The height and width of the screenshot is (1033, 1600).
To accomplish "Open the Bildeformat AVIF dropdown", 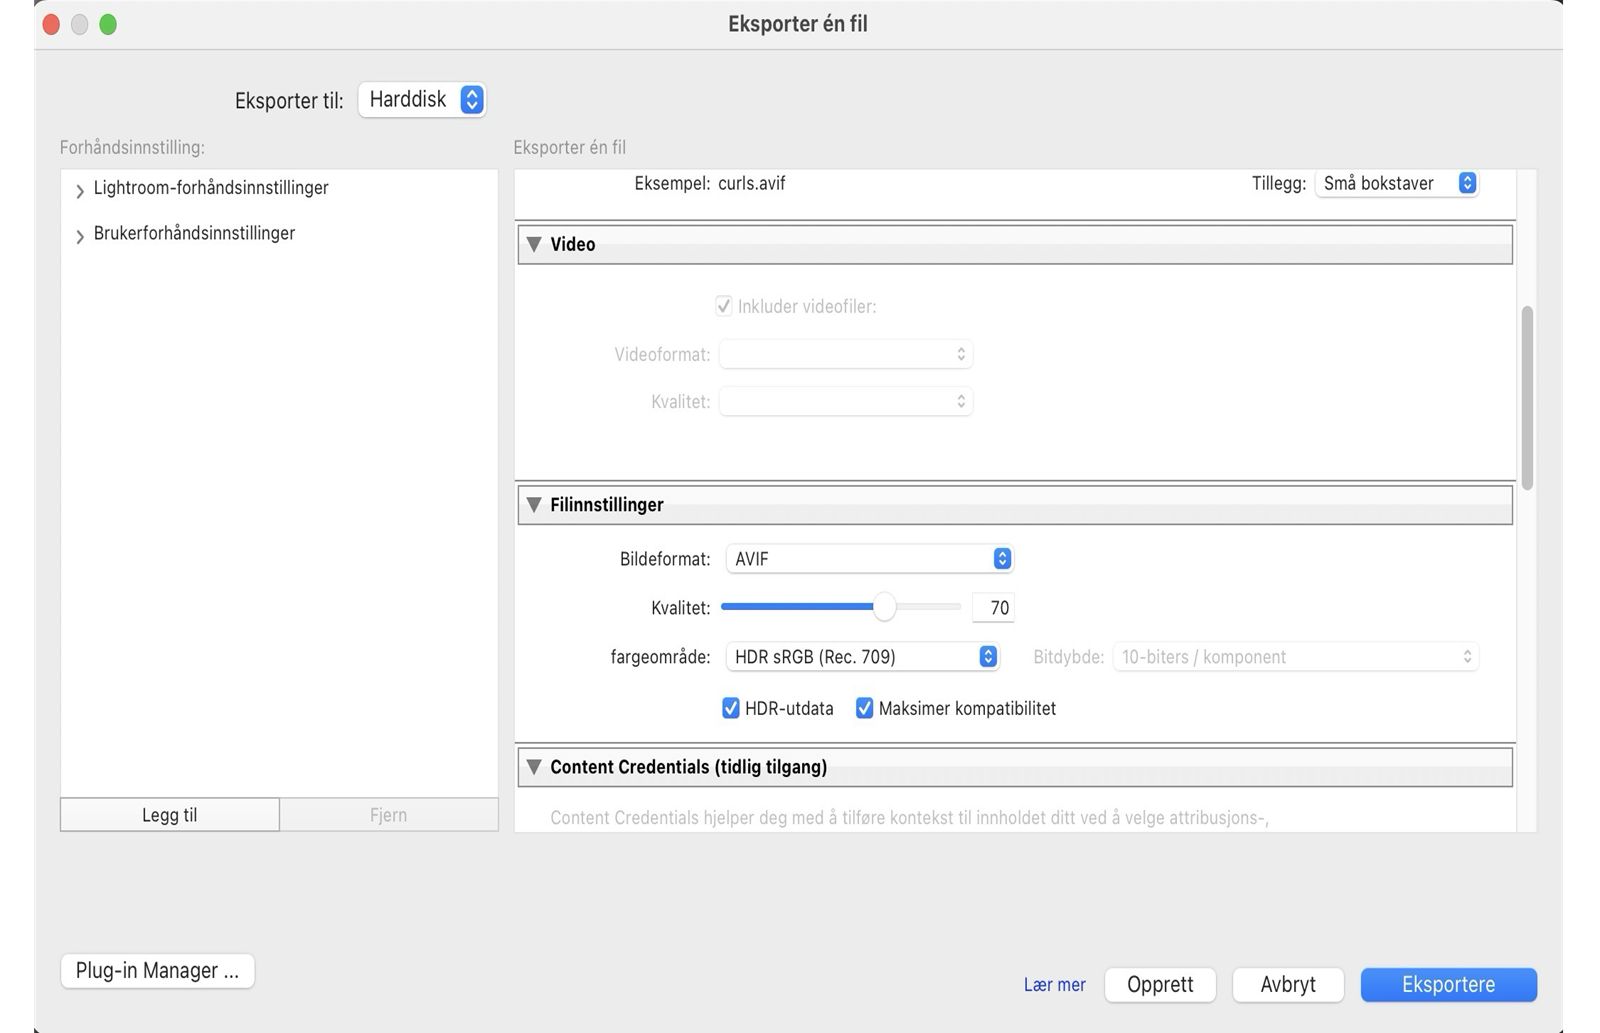I will (x=869, y=559).
